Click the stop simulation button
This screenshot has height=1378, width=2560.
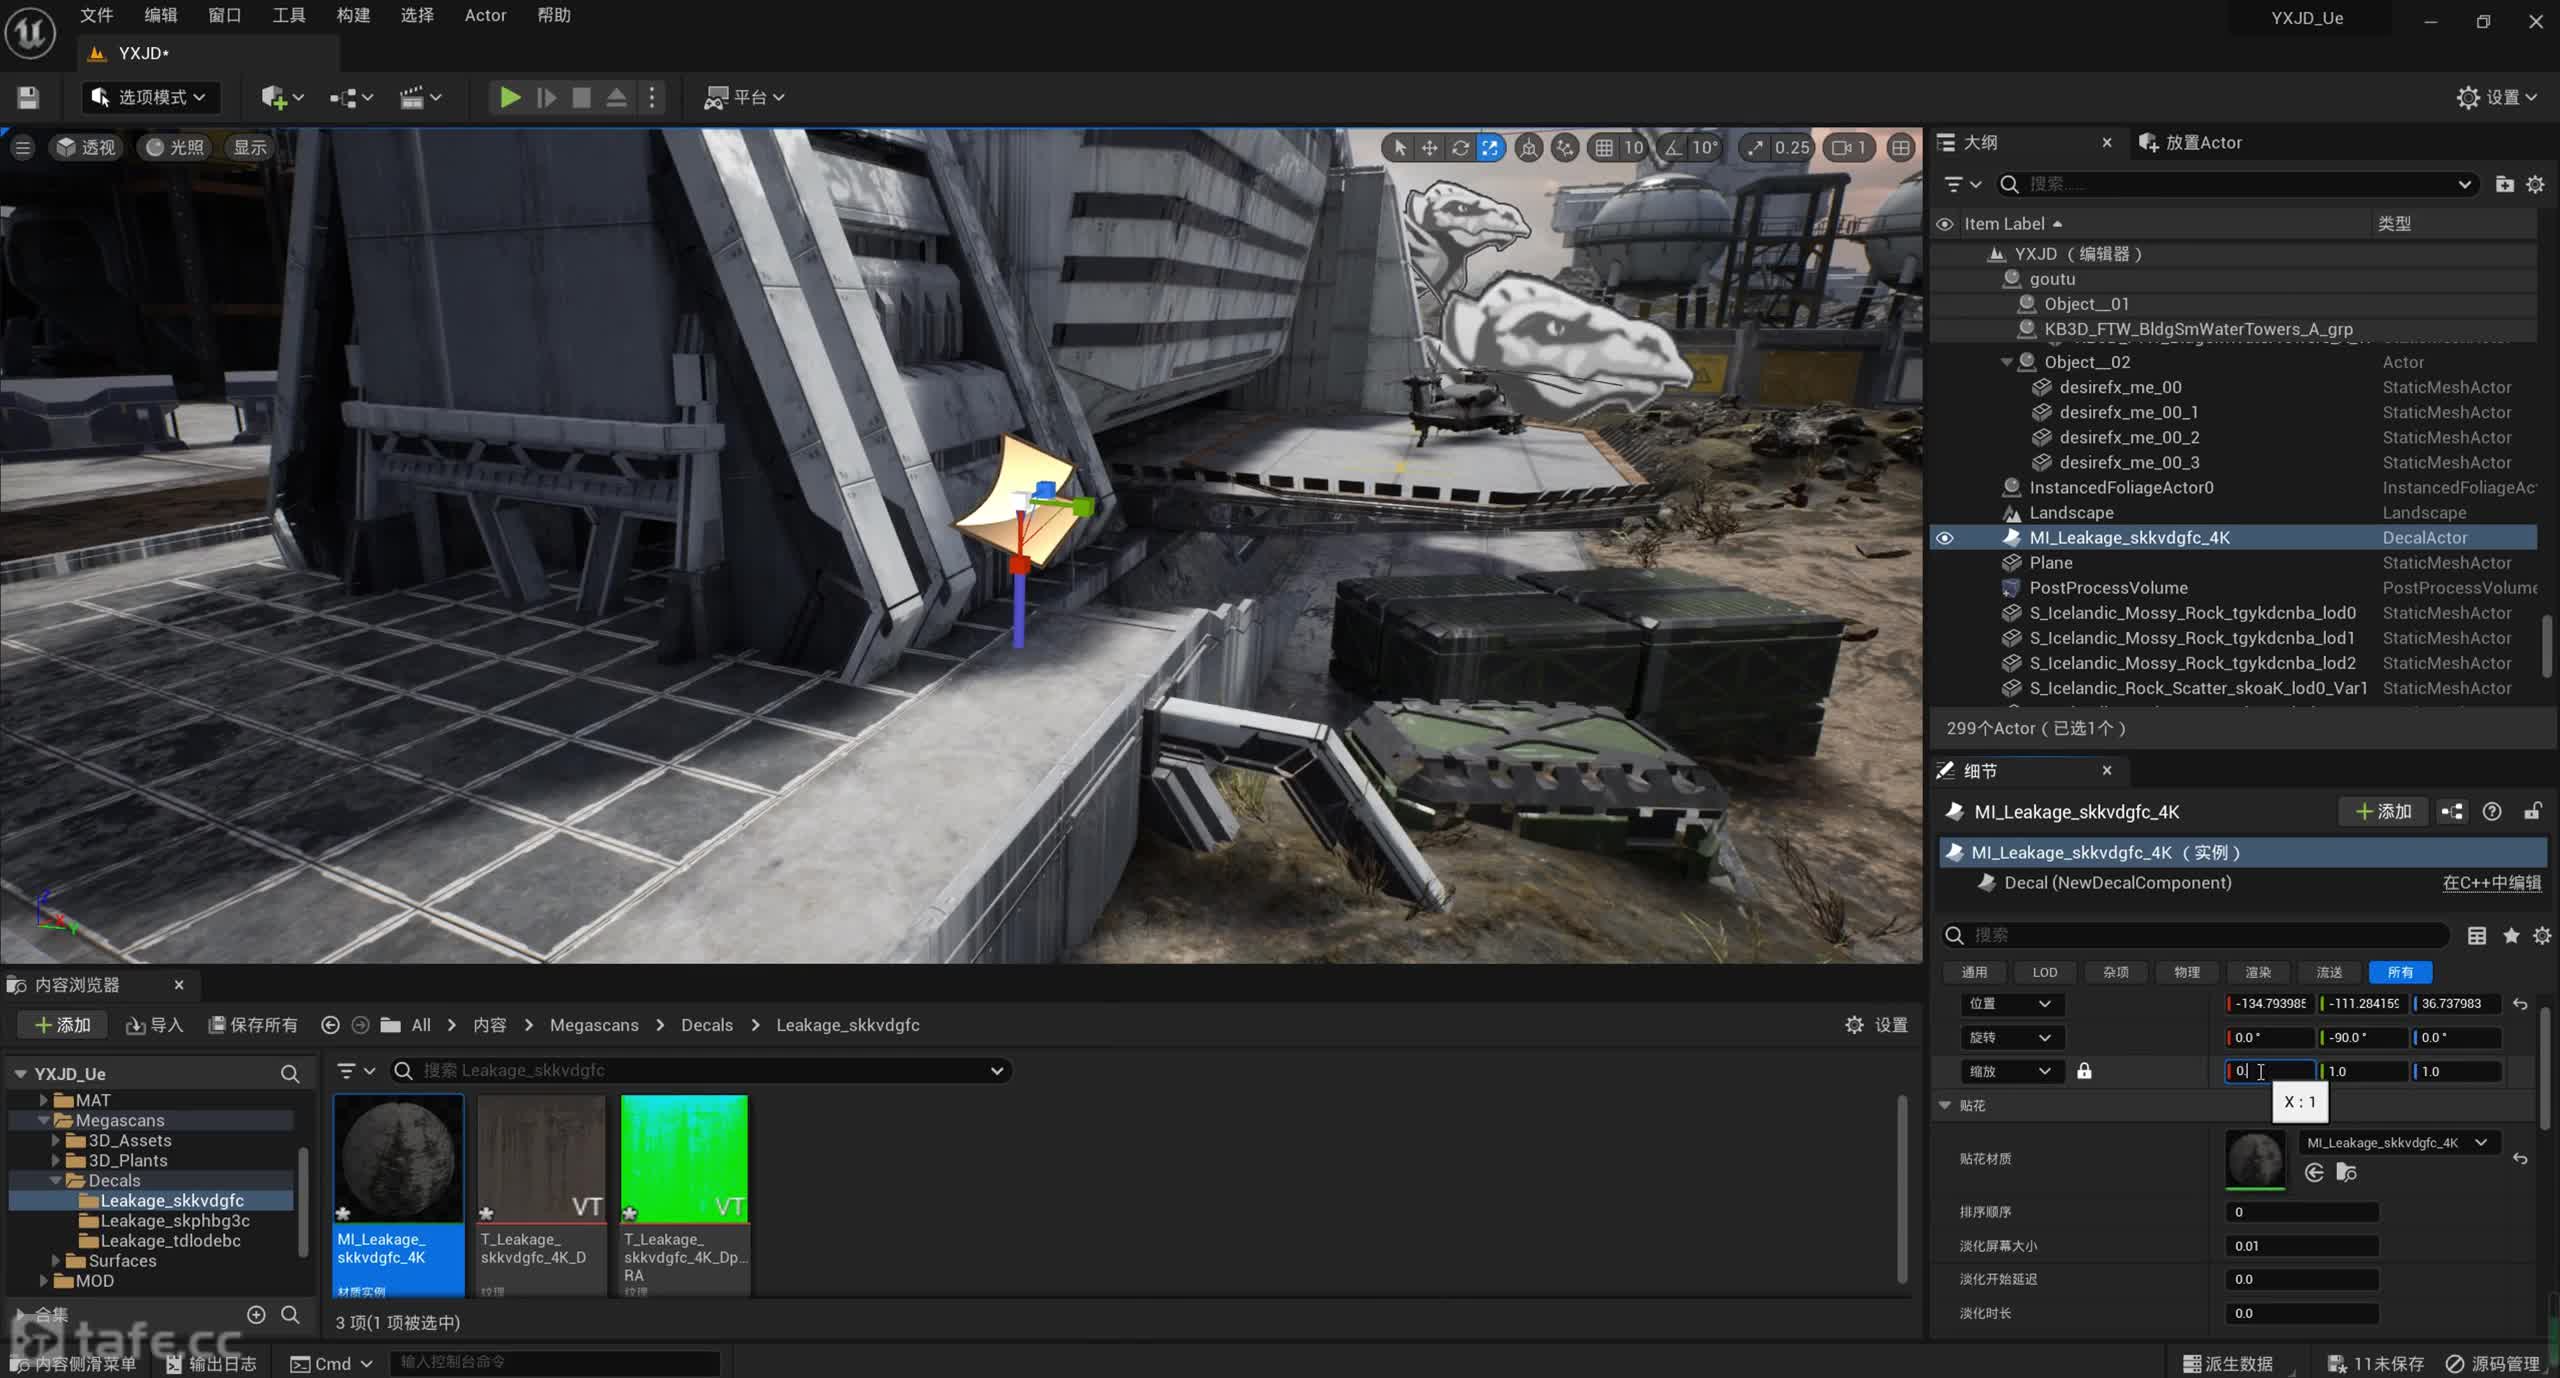click(581, 97)
